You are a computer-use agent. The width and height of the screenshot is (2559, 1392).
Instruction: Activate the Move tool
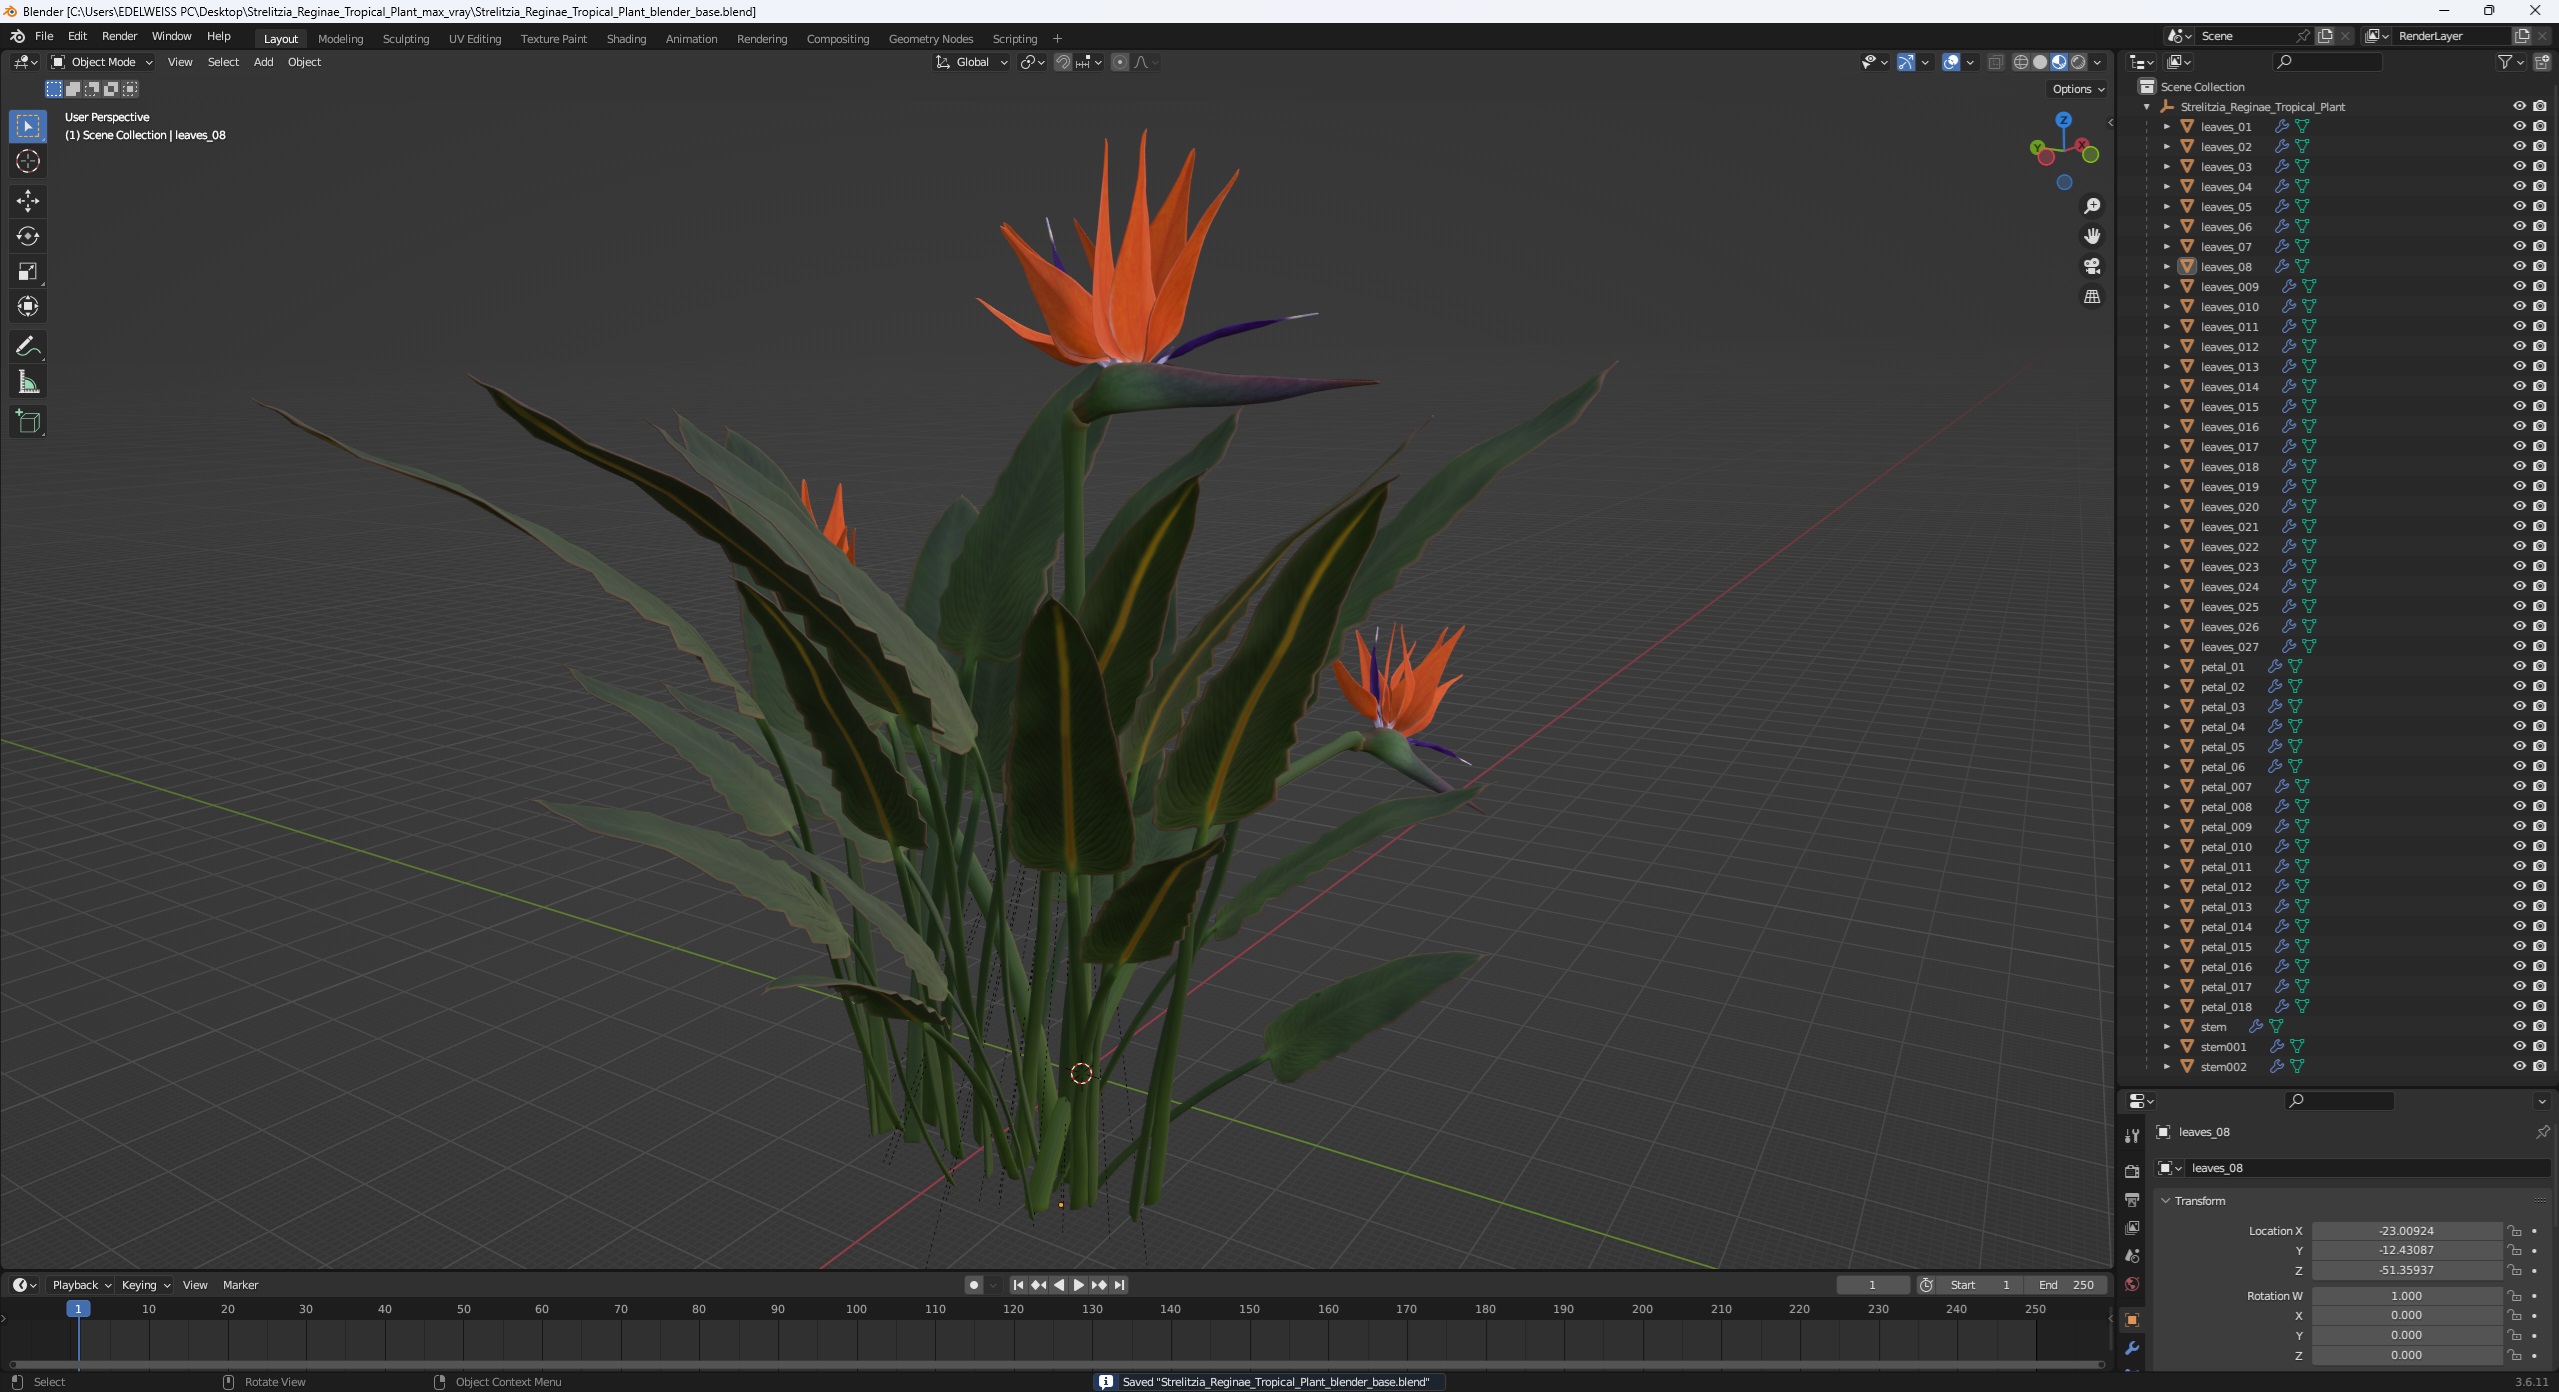click(28, 201)
